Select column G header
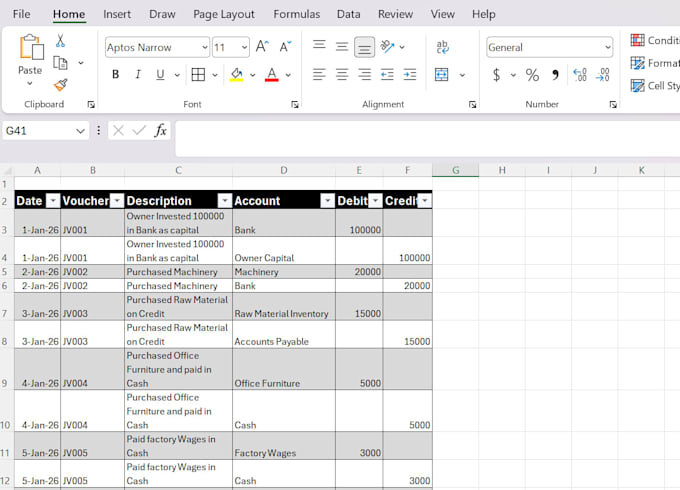 click(x=455, y=170)
